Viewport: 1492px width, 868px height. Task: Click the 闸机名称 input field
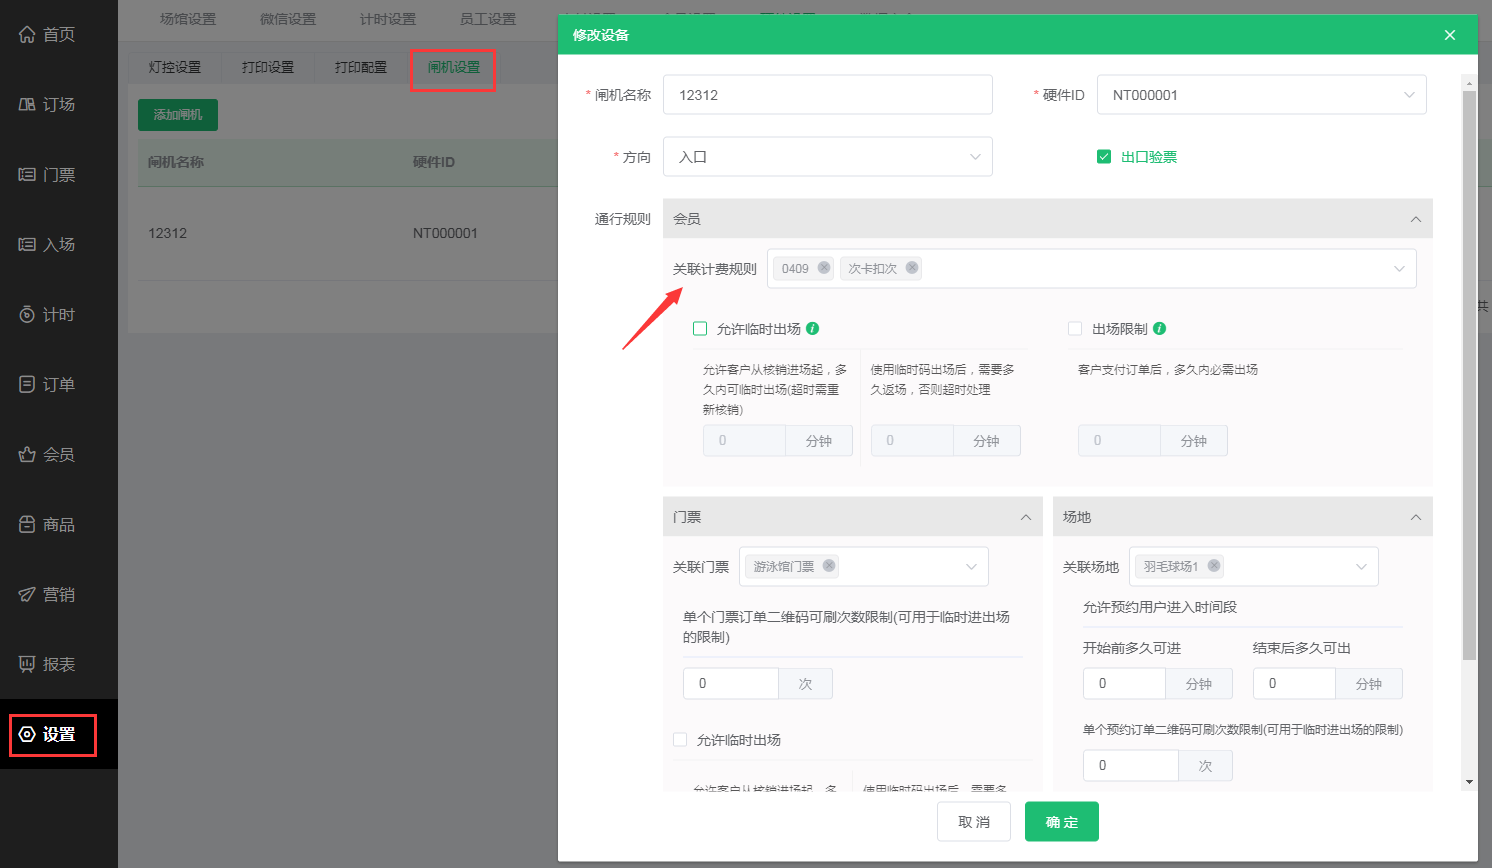827,95
